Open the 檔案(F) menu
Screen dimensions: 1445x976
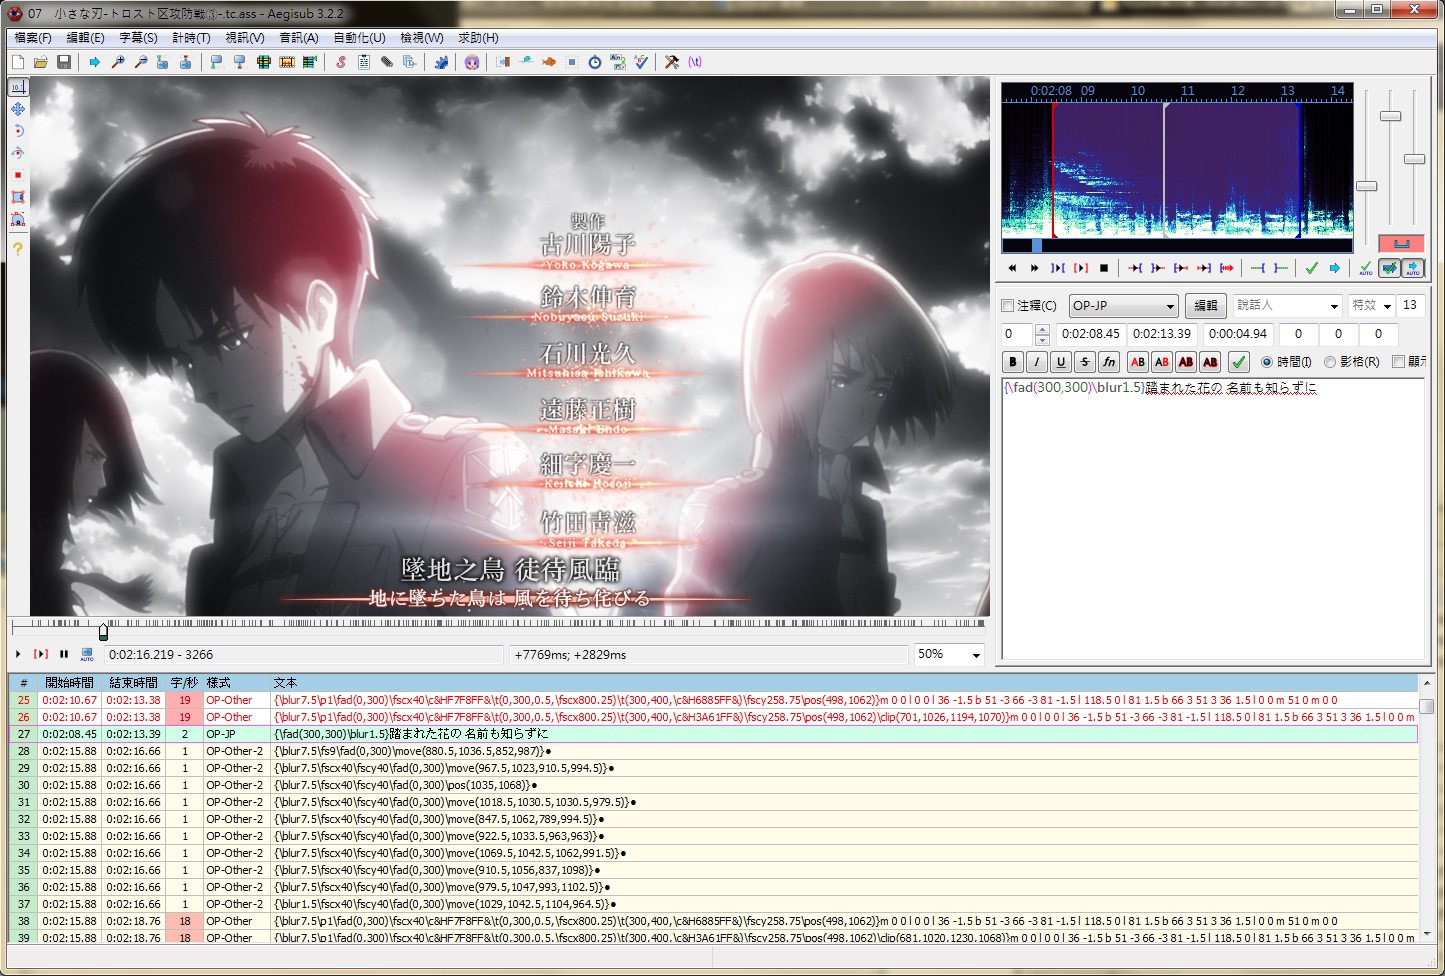33,38
